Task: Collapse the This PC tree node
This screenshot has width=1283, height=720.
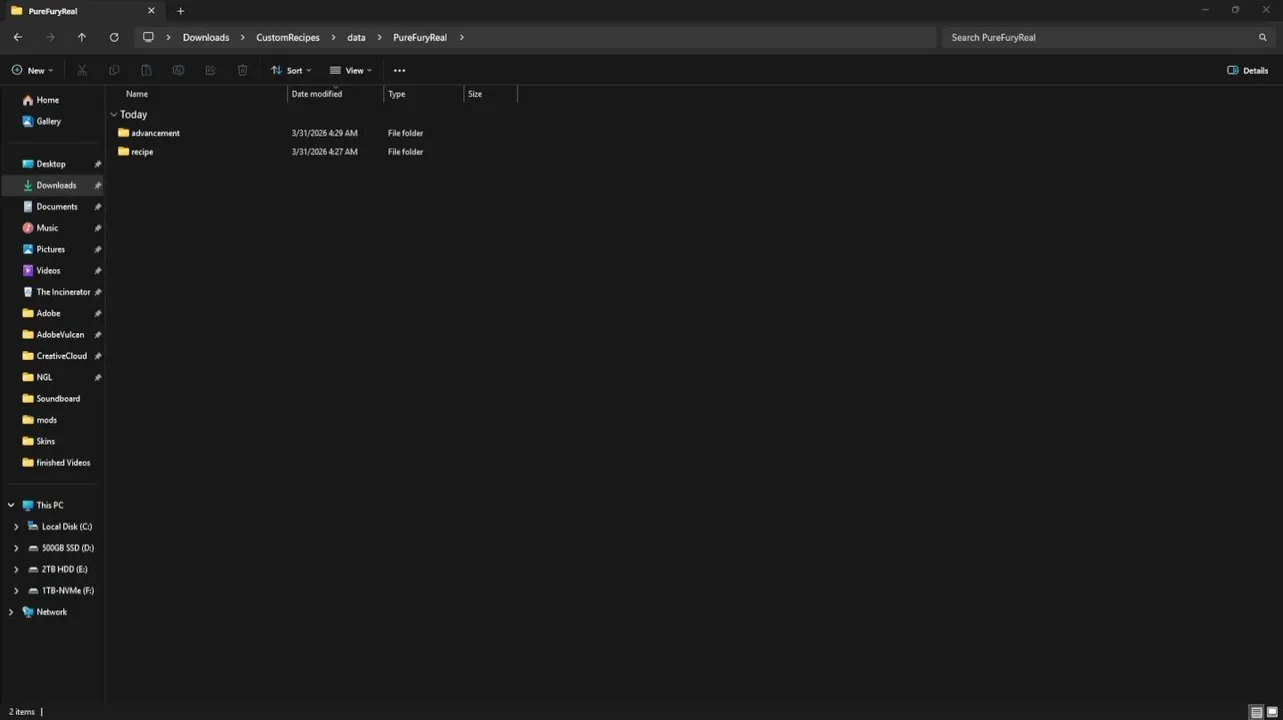Action: 11,505
